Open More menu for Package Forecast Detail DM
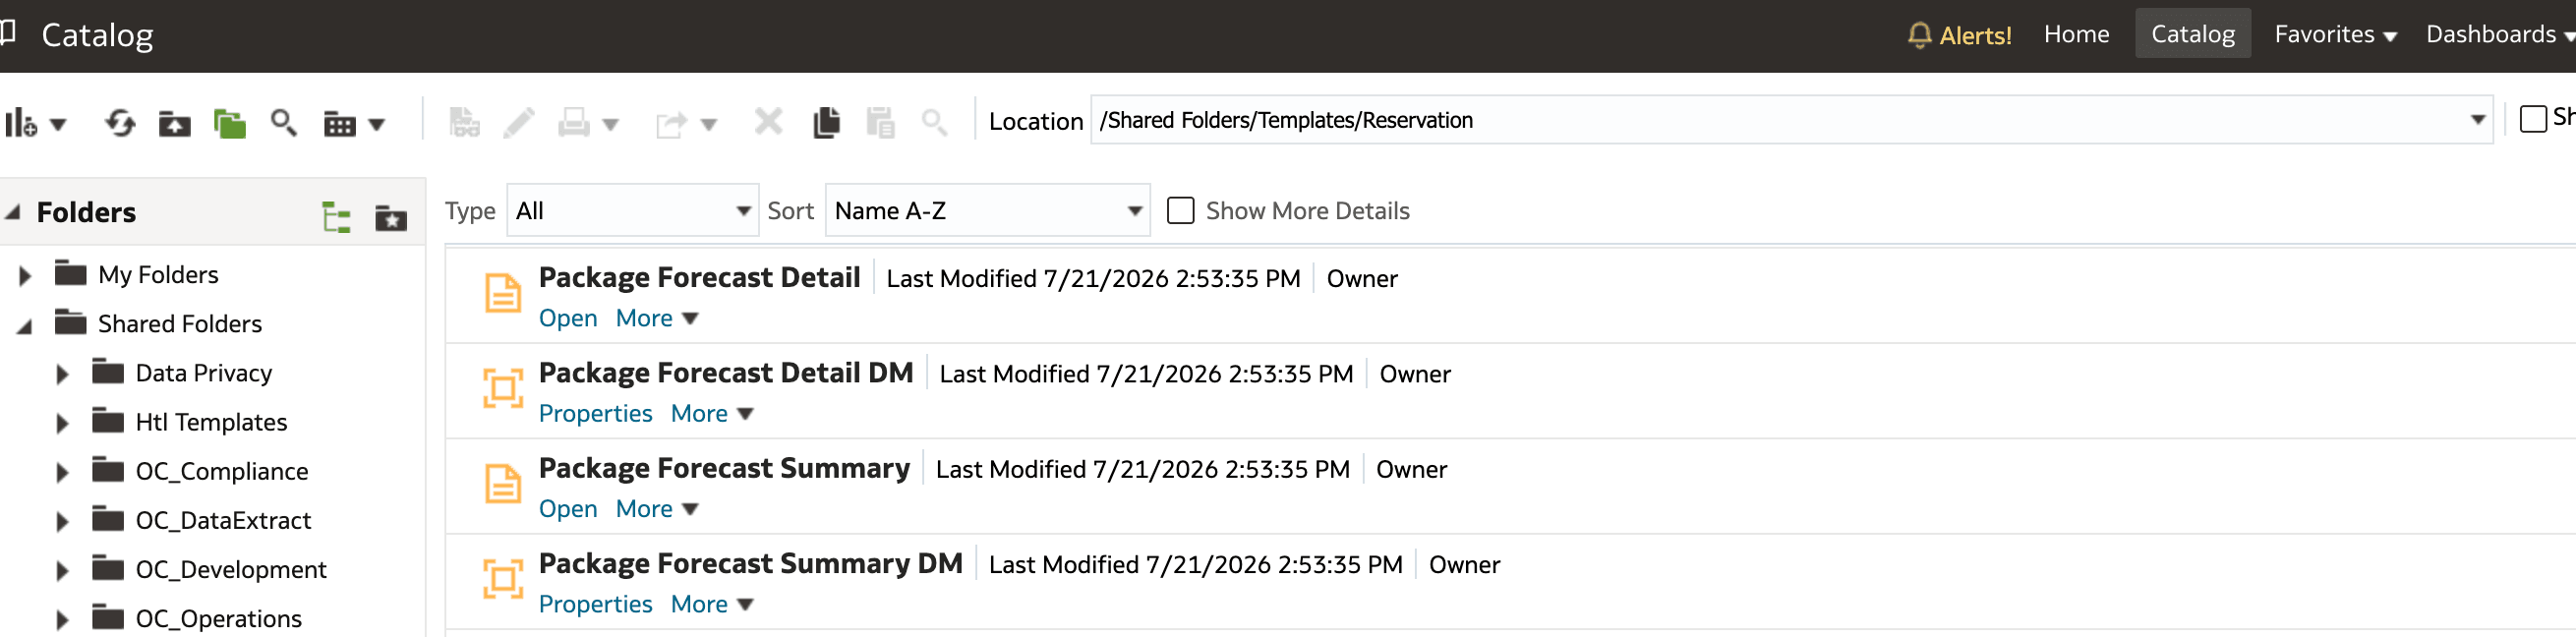The height and width of the screenshot is (637, 2576). pos(712,413)
